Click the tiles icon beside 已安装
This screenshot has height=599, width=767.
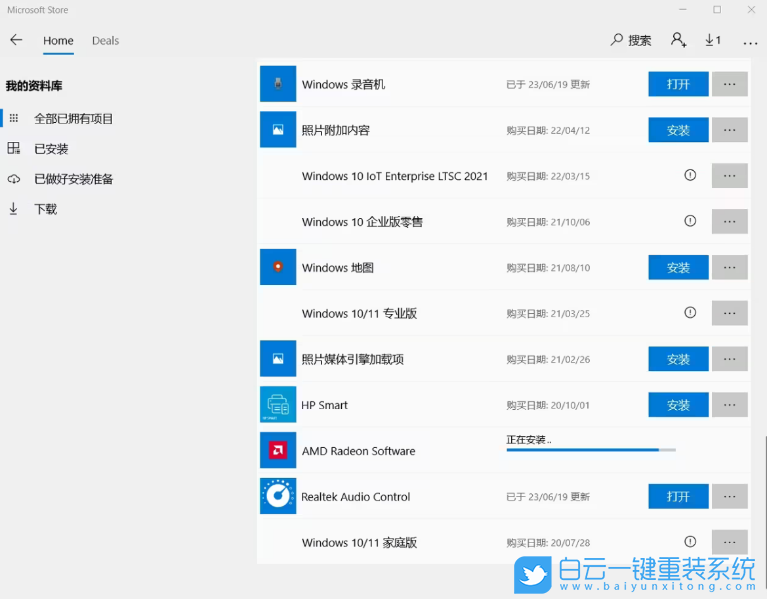click(x=14, y=148)
